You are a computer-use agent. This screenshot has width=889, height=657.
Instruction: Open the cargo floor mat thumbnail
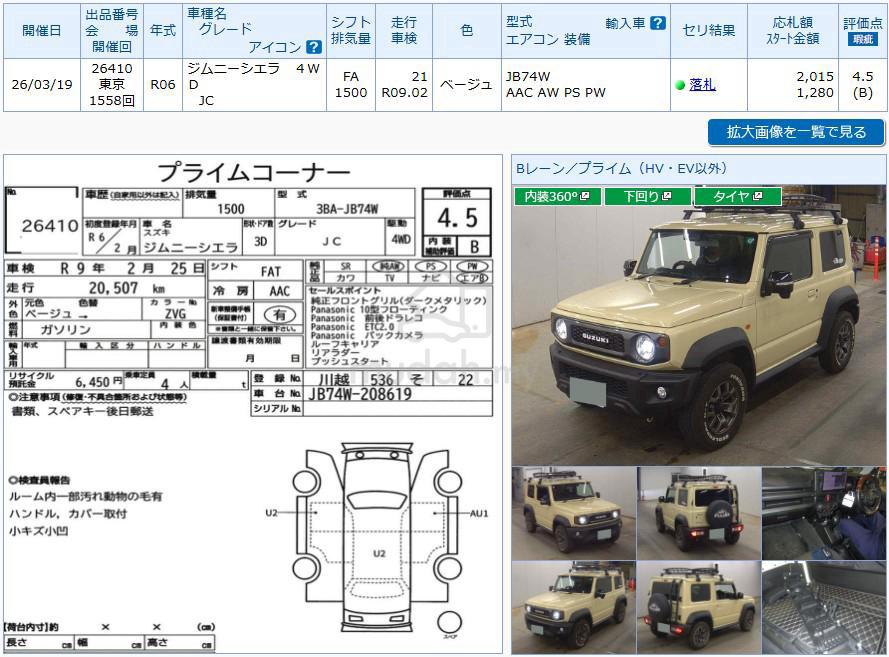(x=824, y=608)
